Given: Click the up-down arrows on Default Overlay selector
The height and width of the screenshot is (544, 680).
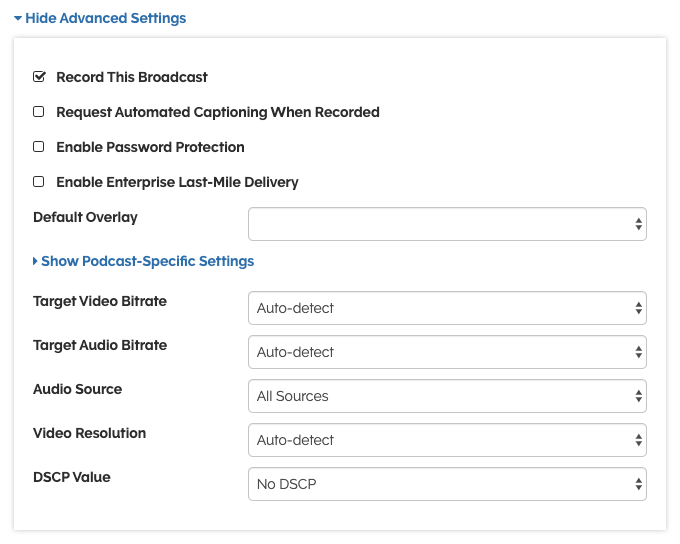Looking at the screenshot, I should coord(638,225).
